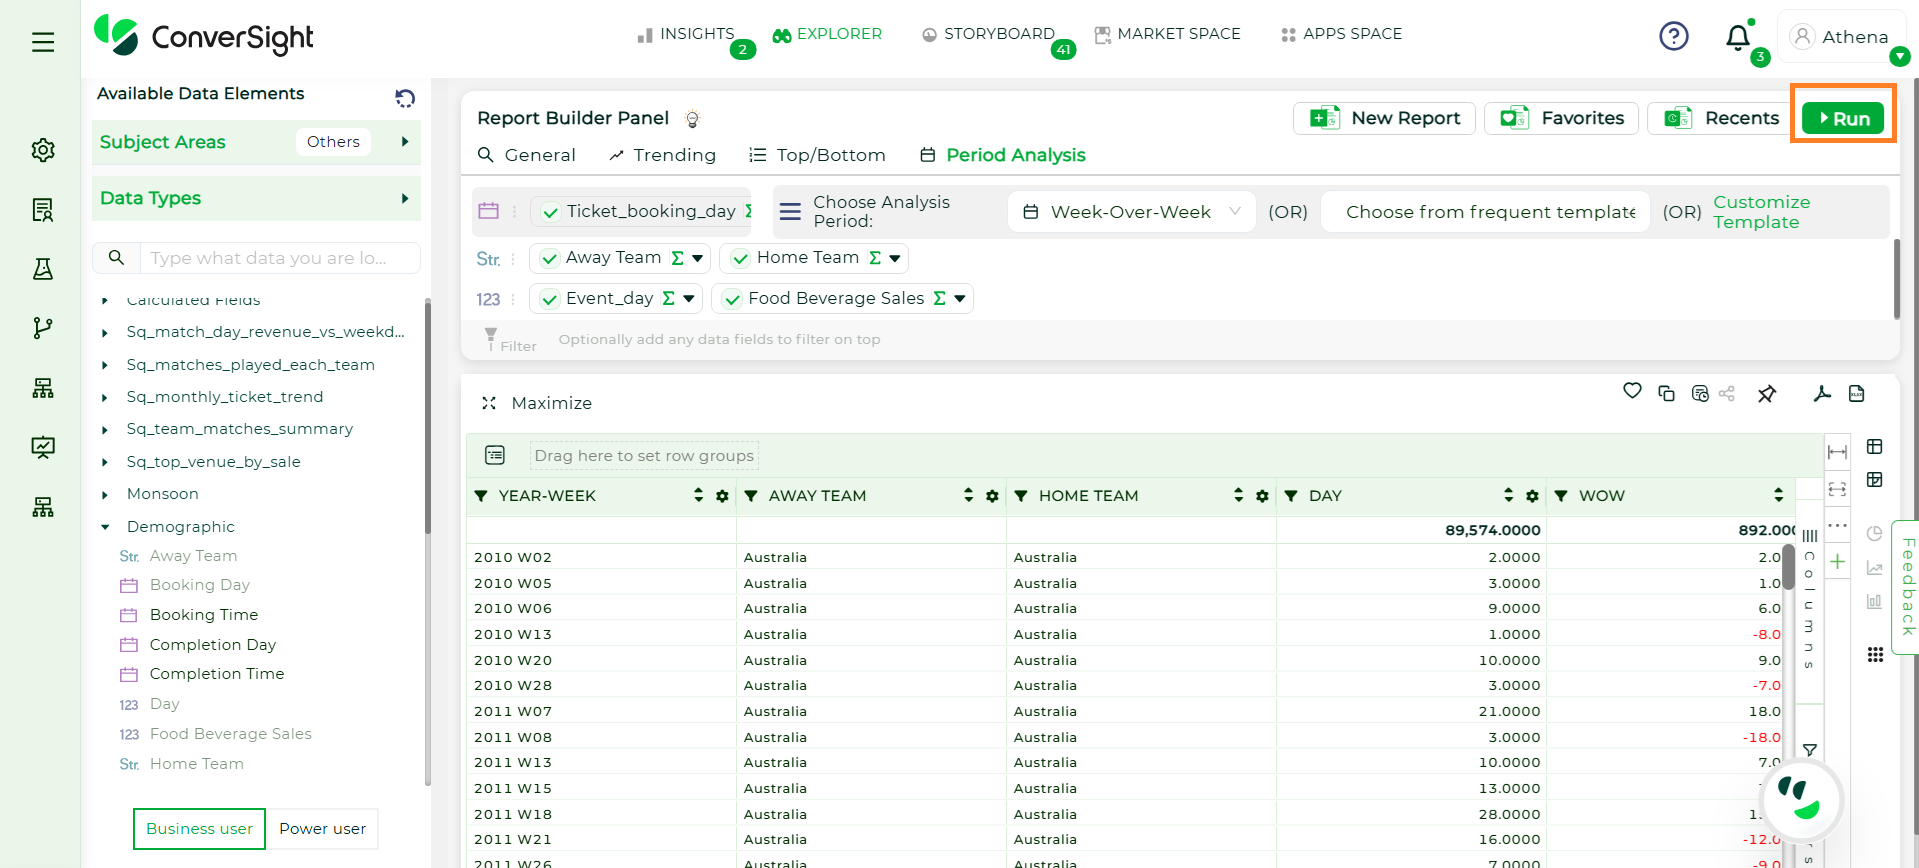Open the Athena profile dropdown

pyautogui.click(x=1900, y=57)
